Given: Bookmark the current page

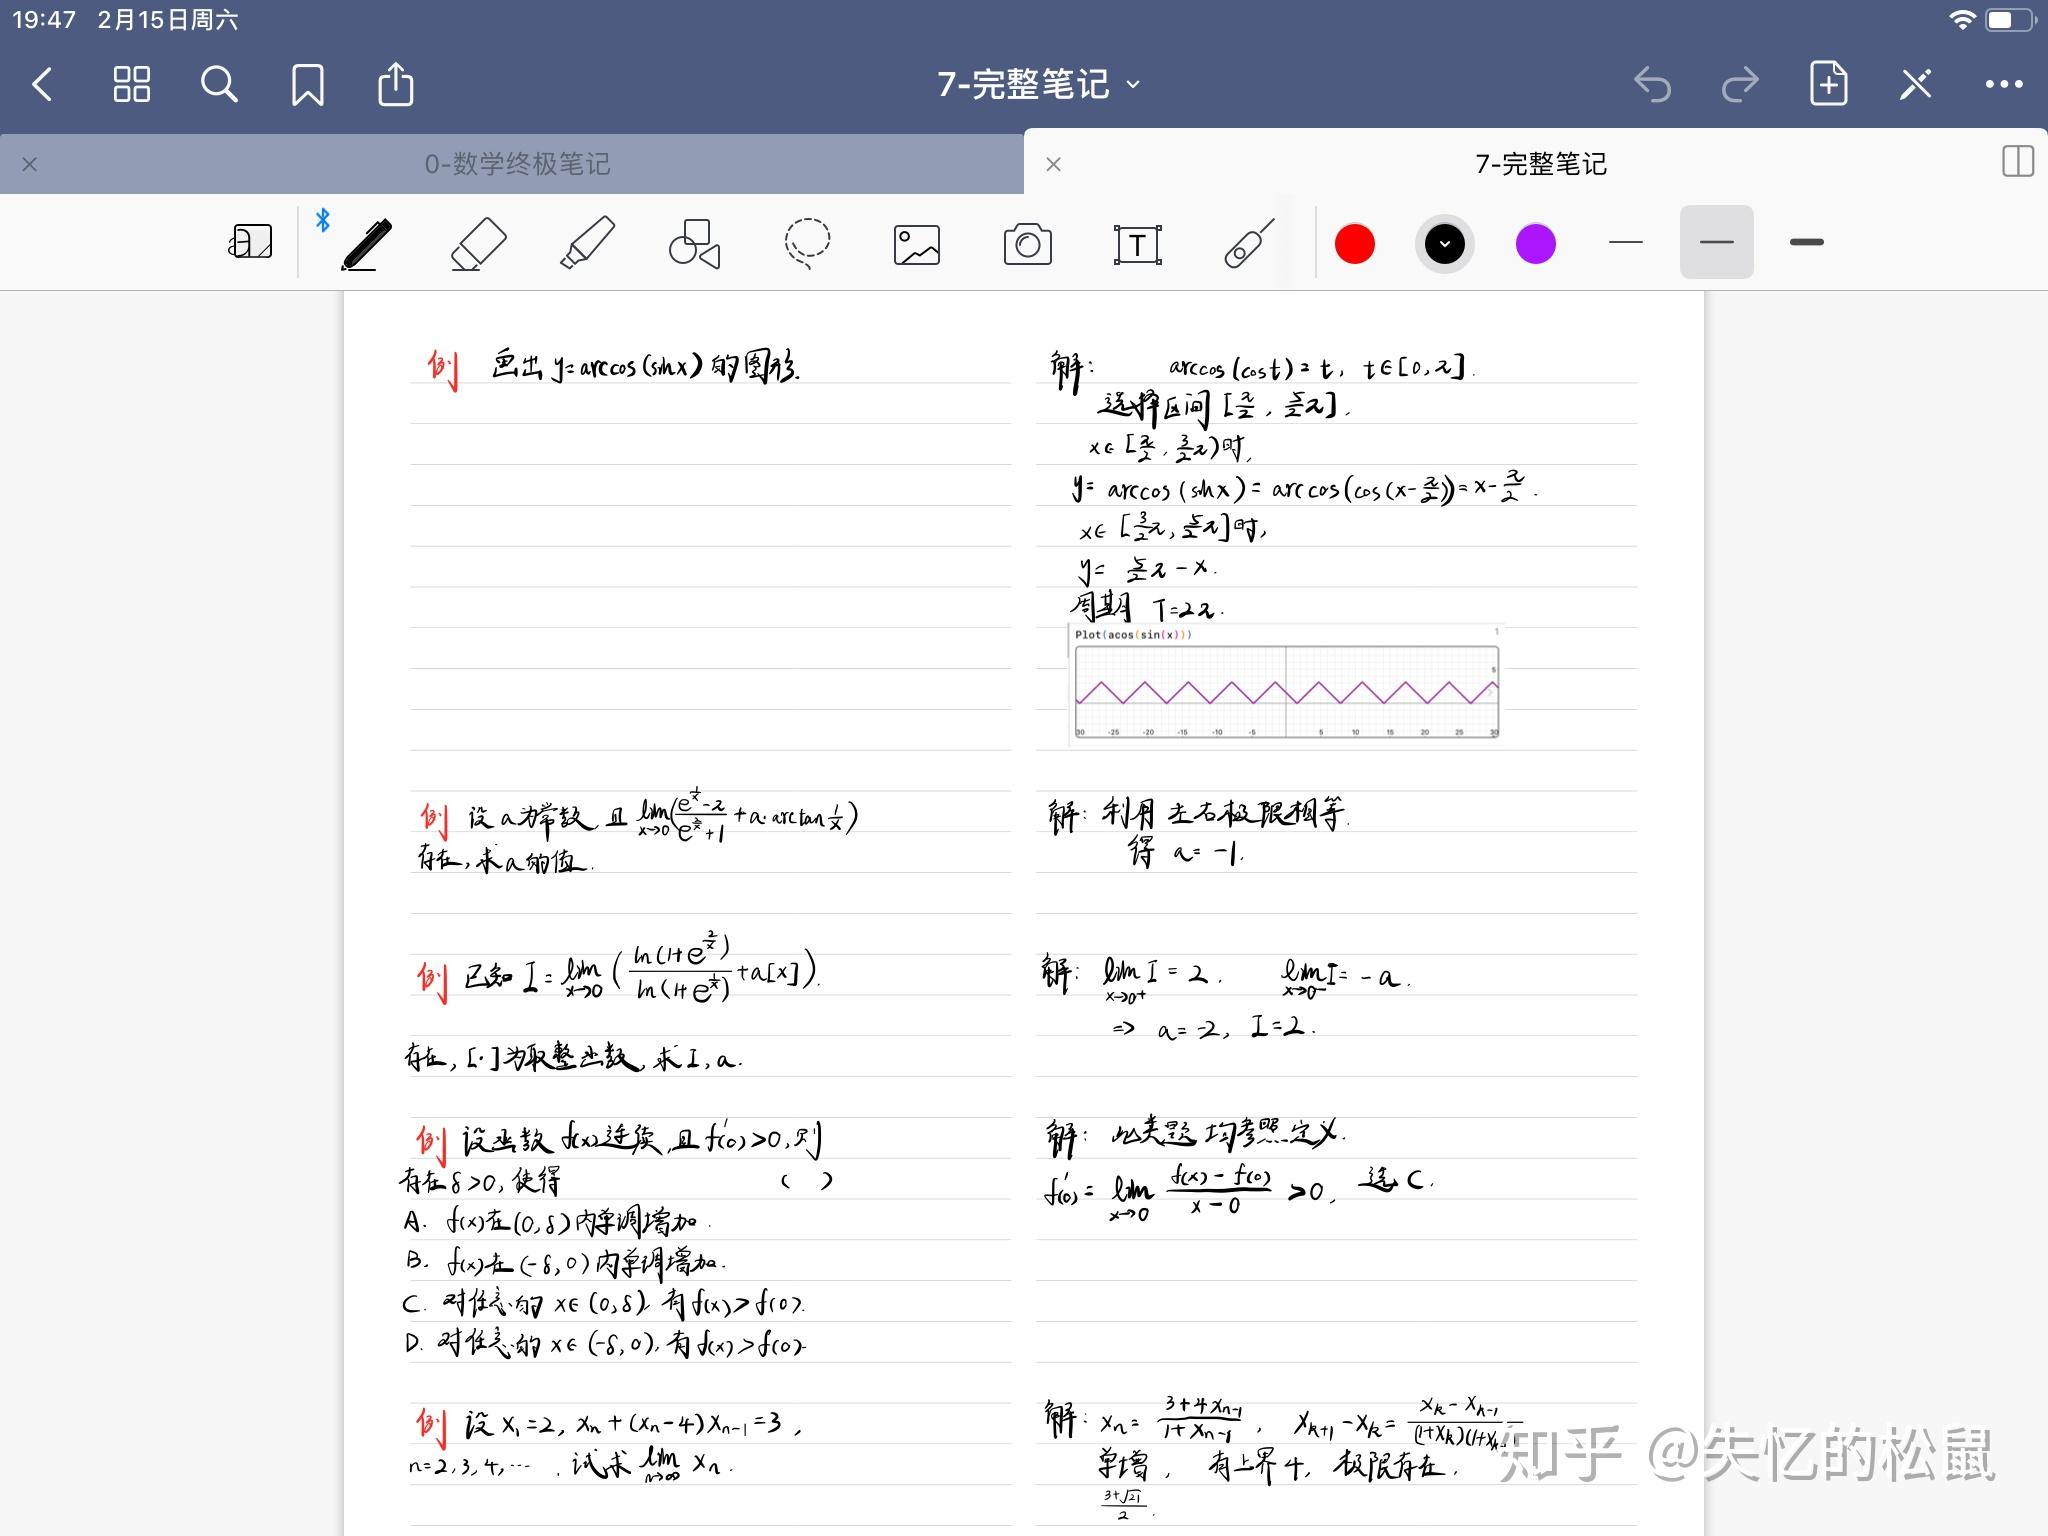Looking at the screenshot, I should (x=307, y=85).
